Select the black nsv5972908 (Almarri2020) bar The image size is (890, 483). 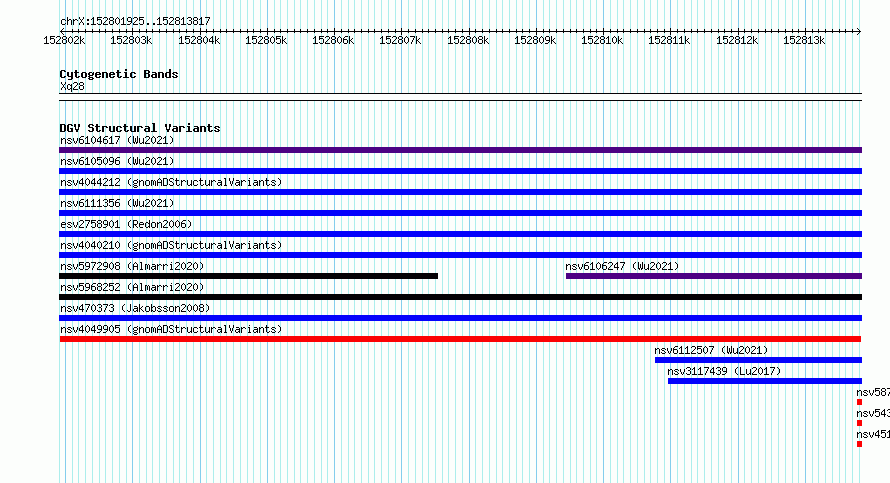pos(249,276)
